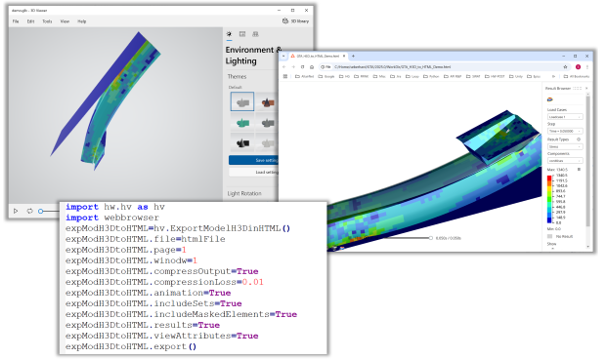Open the Step time dropdown
Screen dimensions: 598x360
click(565, 131)
